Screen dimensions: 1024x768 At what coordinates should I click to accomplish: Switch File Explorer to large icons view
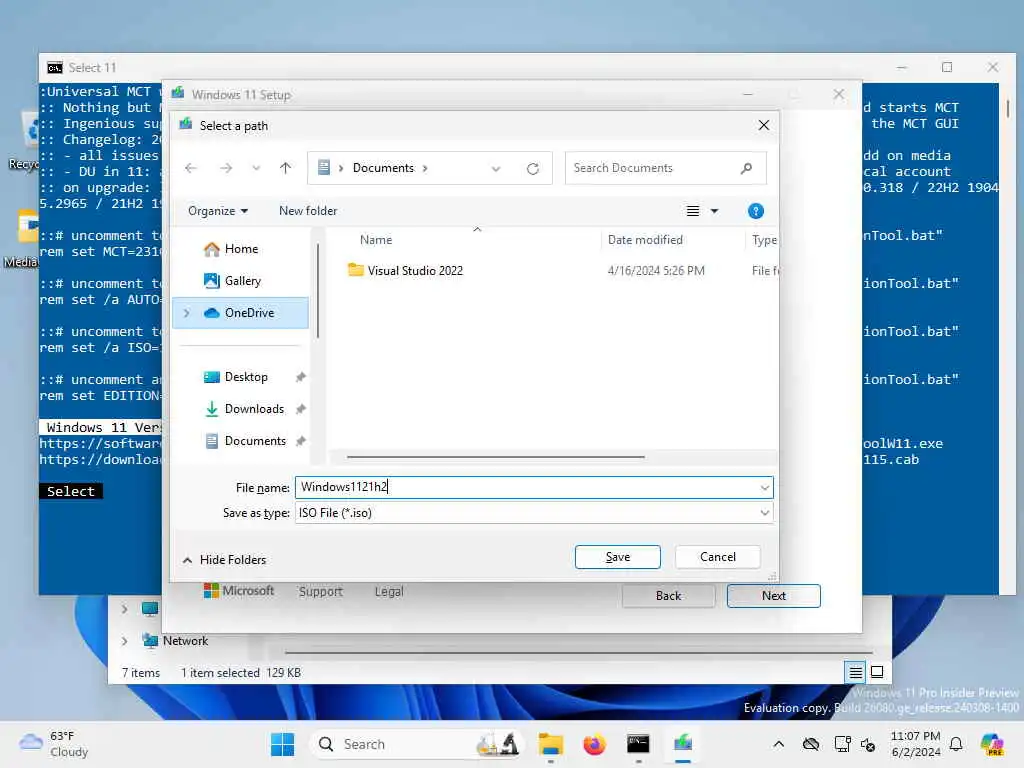[x=877, y=672]
